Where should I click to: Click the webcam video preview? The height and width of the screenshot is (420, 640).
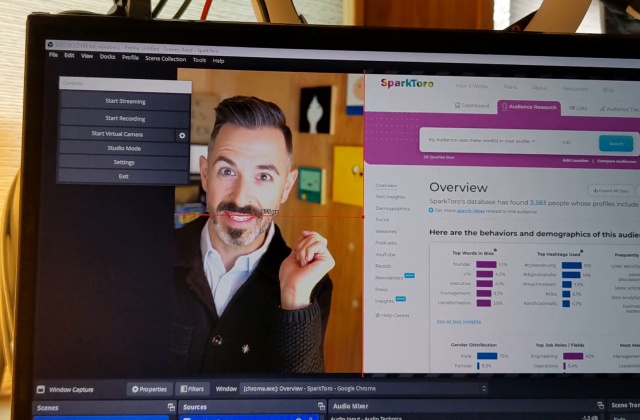(x=269, y=221)
